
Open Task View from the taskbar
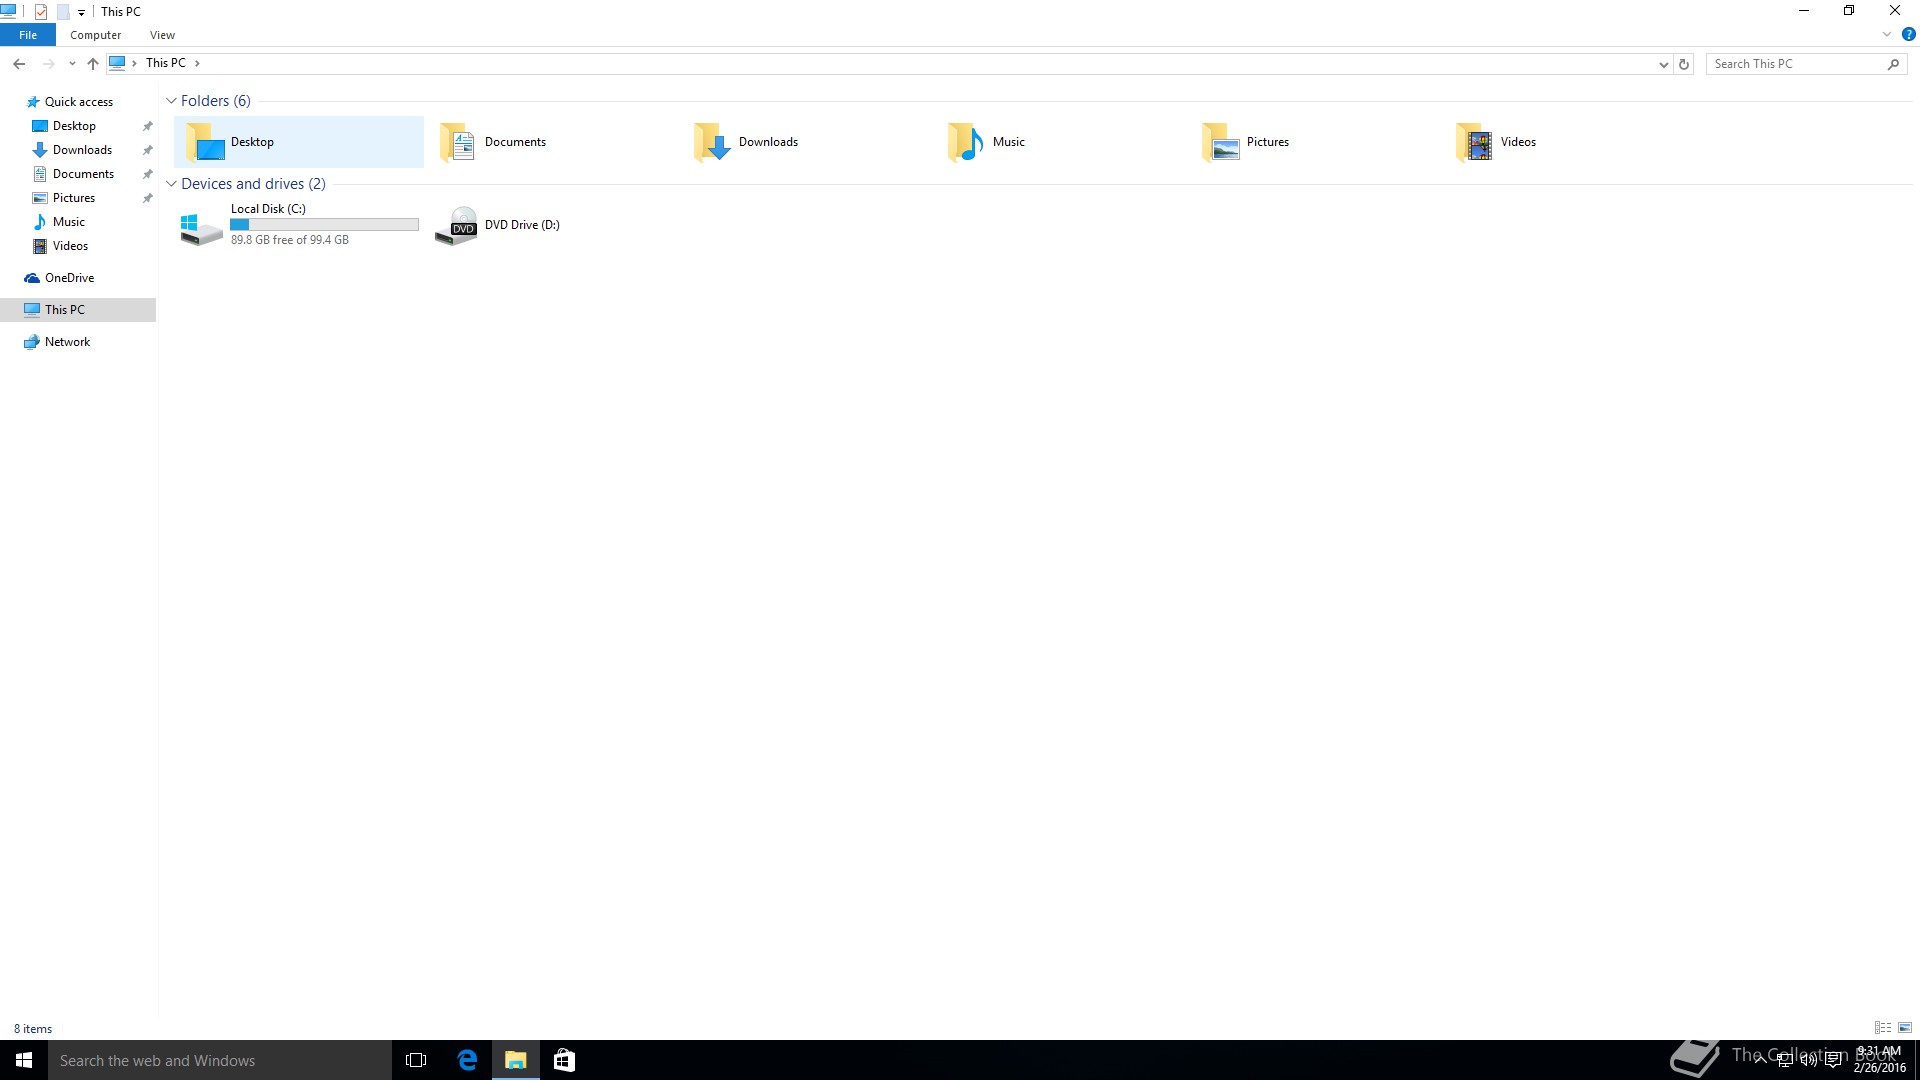point(416,1060)
